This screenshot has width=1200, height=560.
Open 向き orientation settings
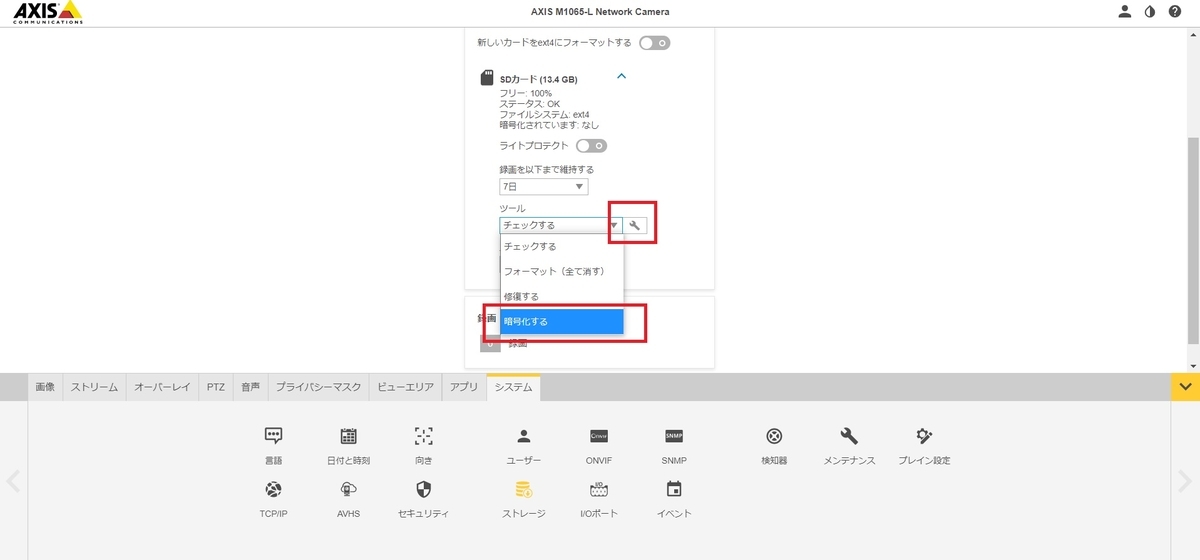(424, 446)
